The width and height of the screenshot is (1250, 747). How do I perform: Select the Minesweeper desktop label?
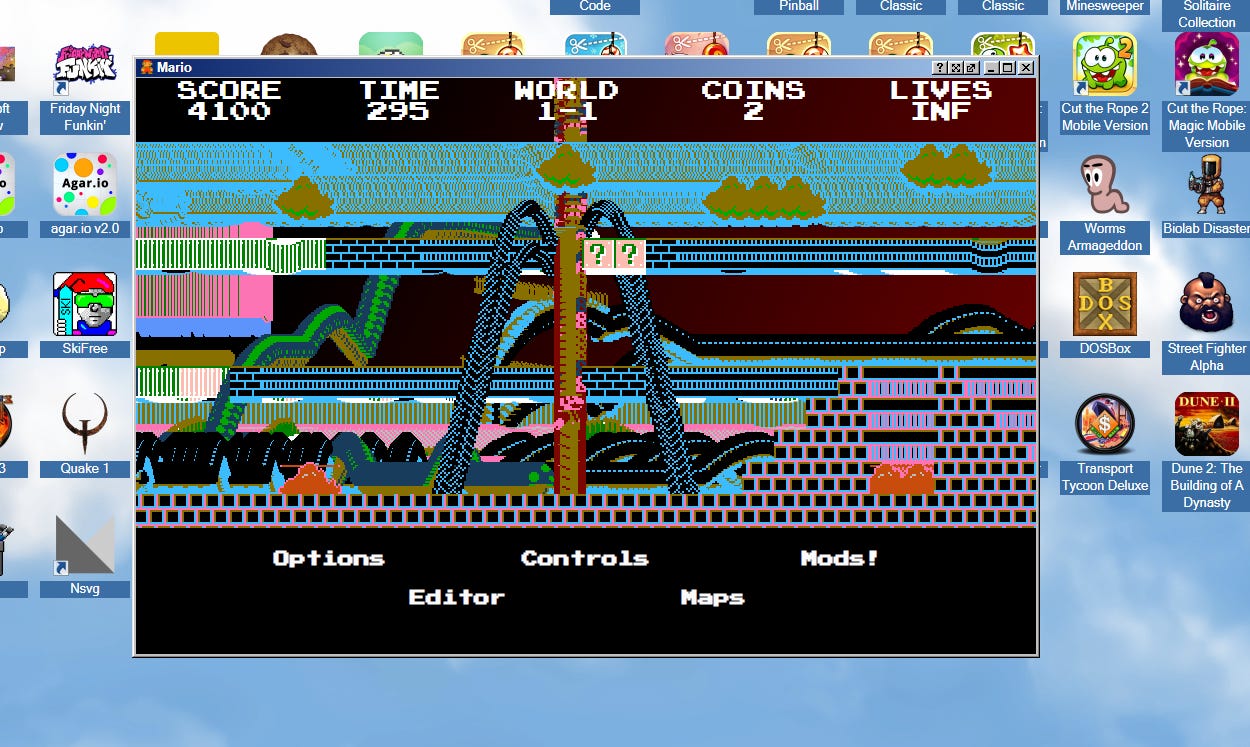[x=1105, y=6]
